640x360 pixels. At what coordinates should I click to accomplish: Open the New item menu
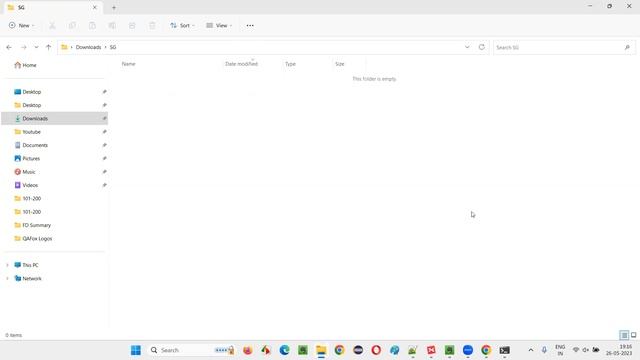click(x=21, y=25)
